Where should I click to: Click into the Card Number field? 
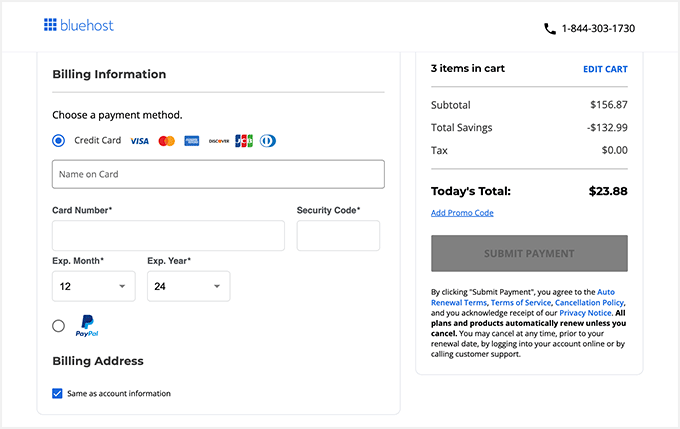pos(168,236)
